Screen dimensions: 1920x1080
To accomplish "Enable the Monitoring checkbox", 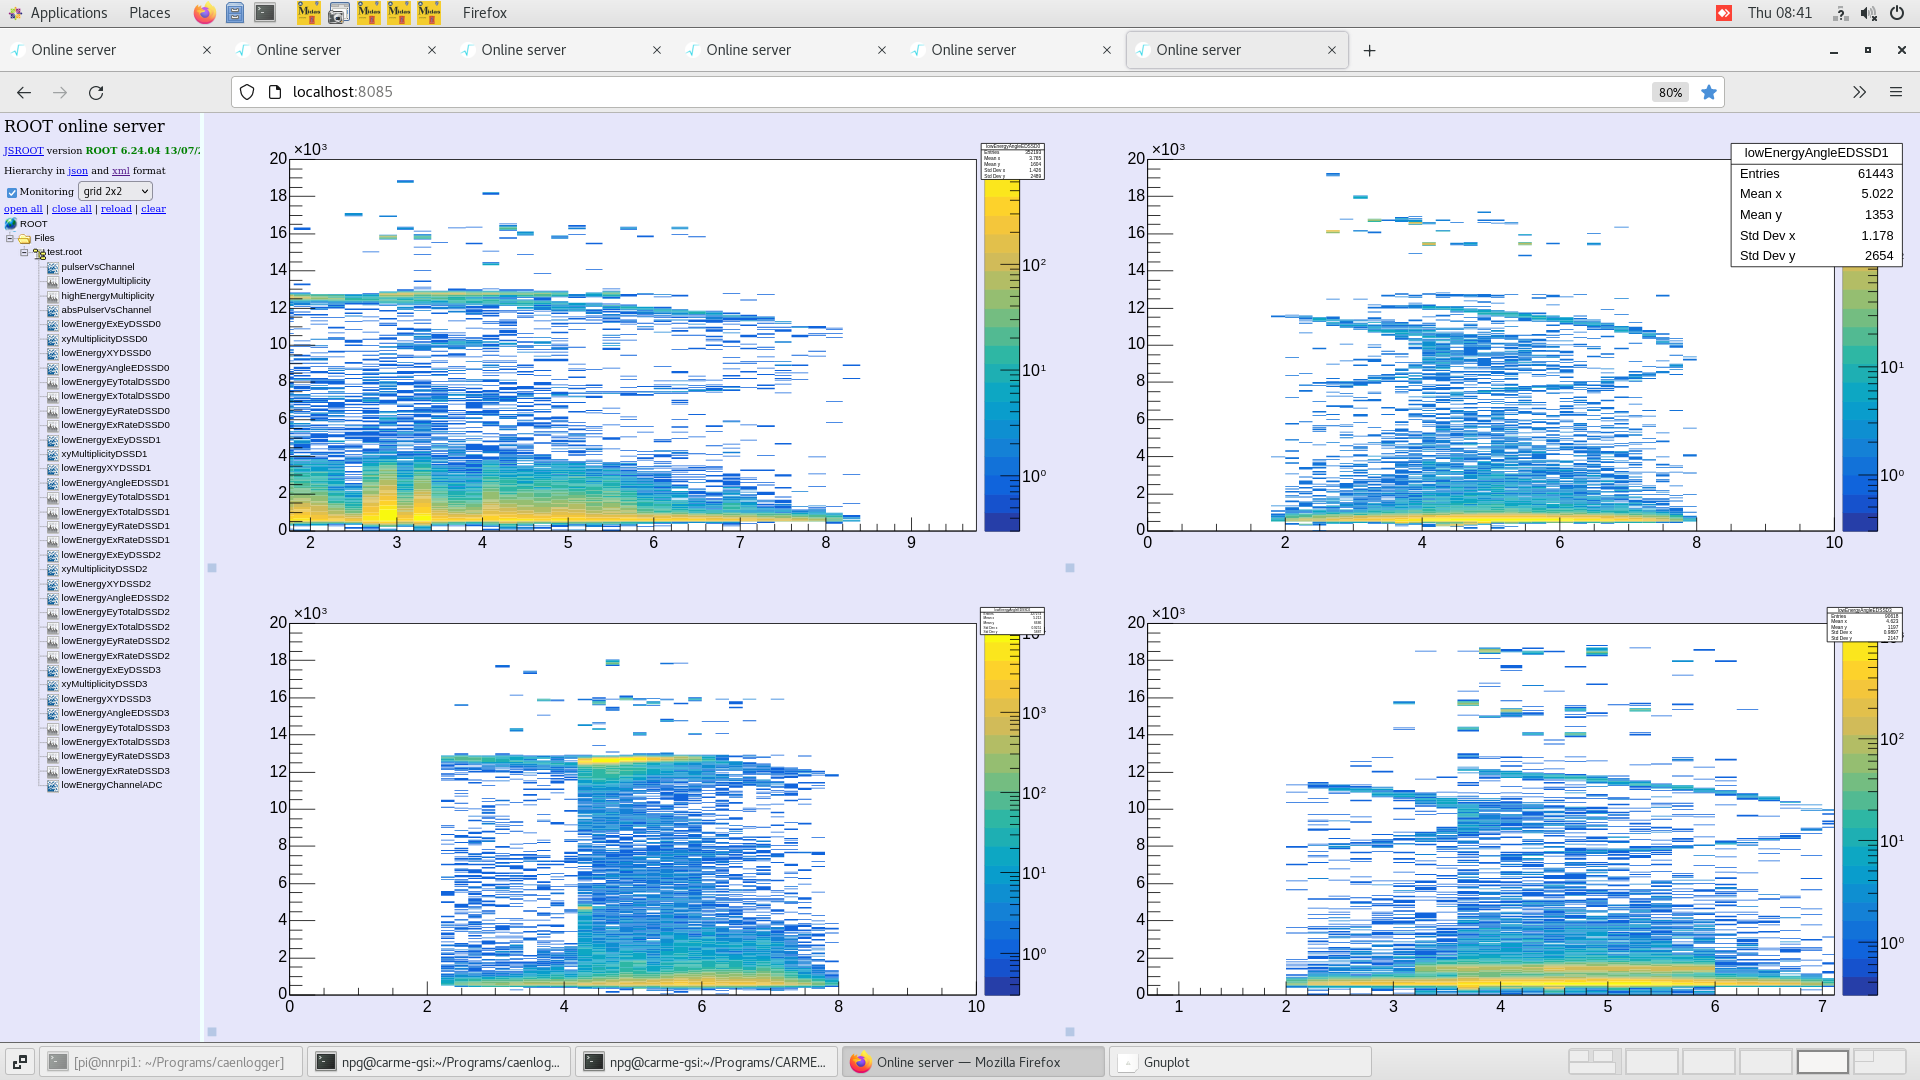I will click(x=12, y=191).
